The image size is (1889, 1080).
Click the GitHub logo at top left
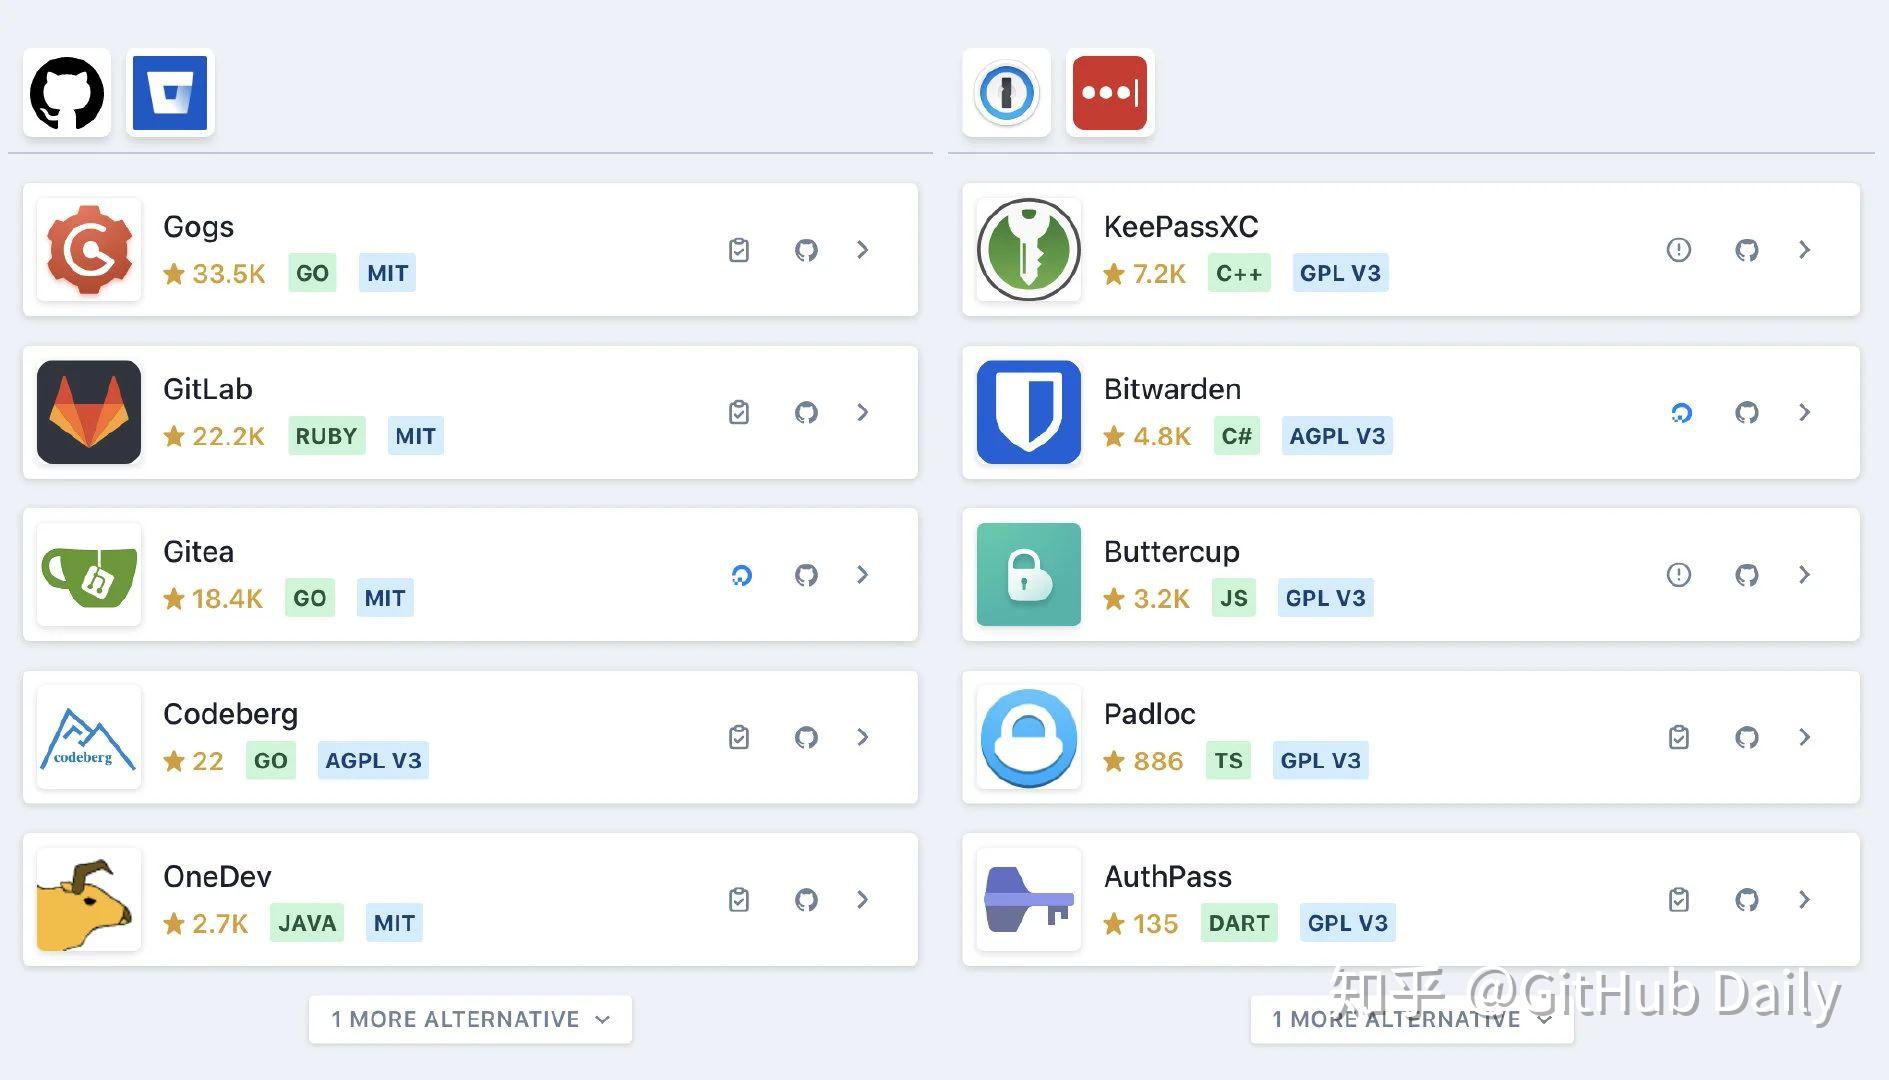tap(65, 92)
